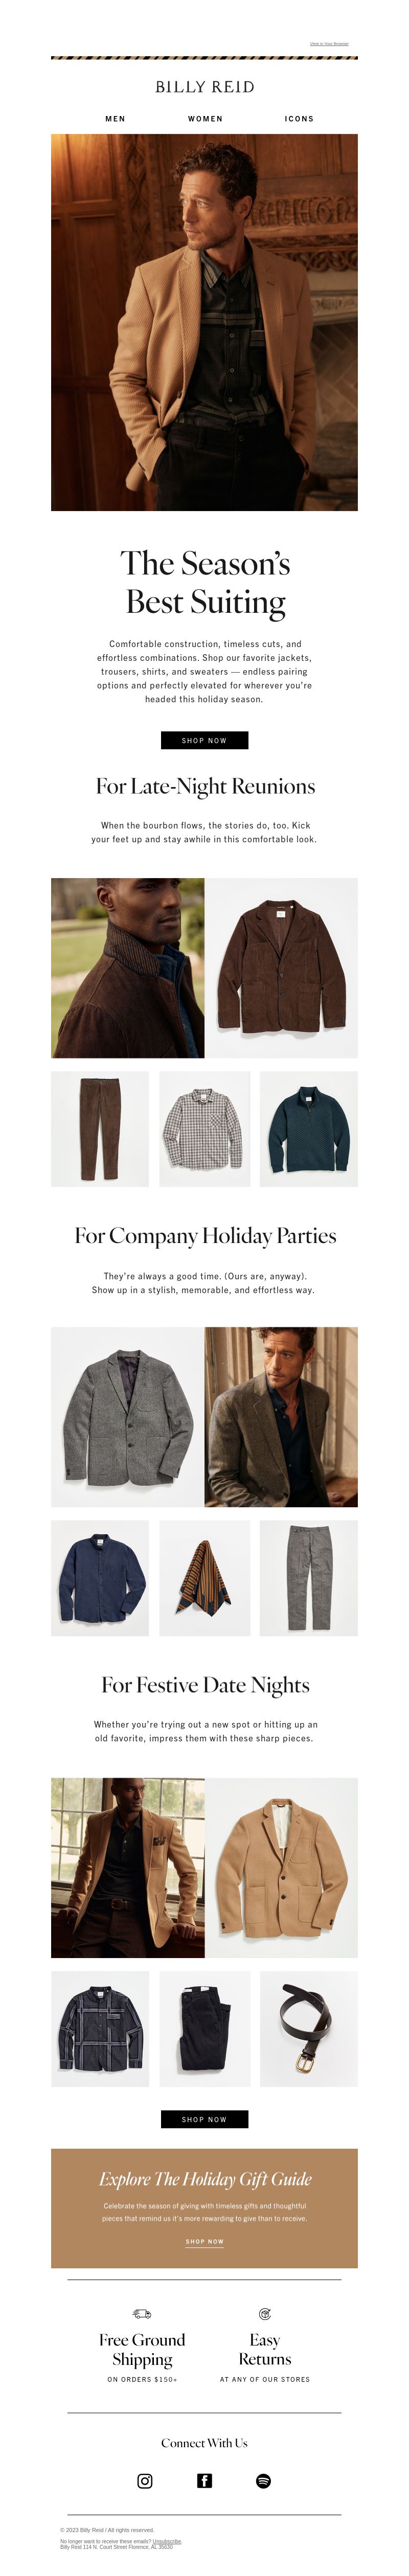Click Shop Now below the intro text

point(204,740)
